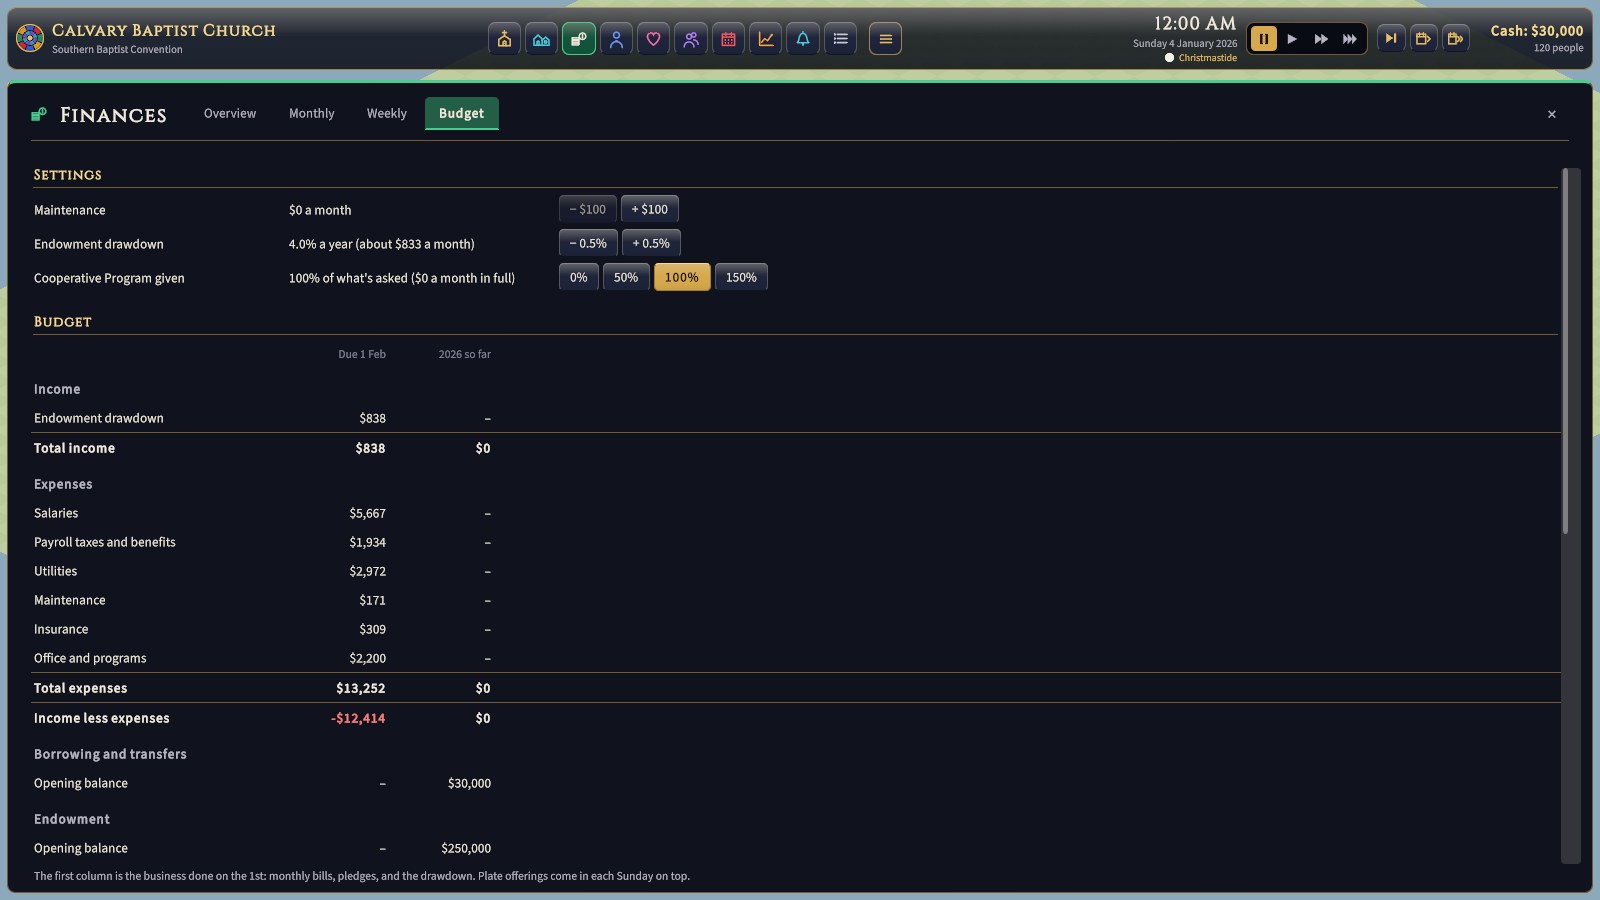Screen dimensions: 1600x900
Task: Raise endowment drawdown with + 0.5% button
Action: click(651, 243)
